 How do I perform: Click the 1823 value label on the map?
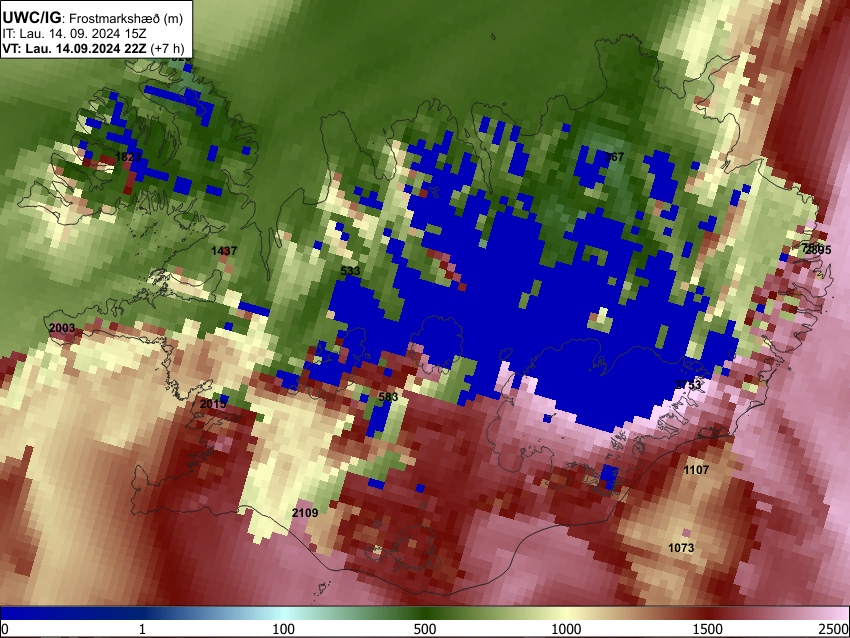(x=128, y=157)
